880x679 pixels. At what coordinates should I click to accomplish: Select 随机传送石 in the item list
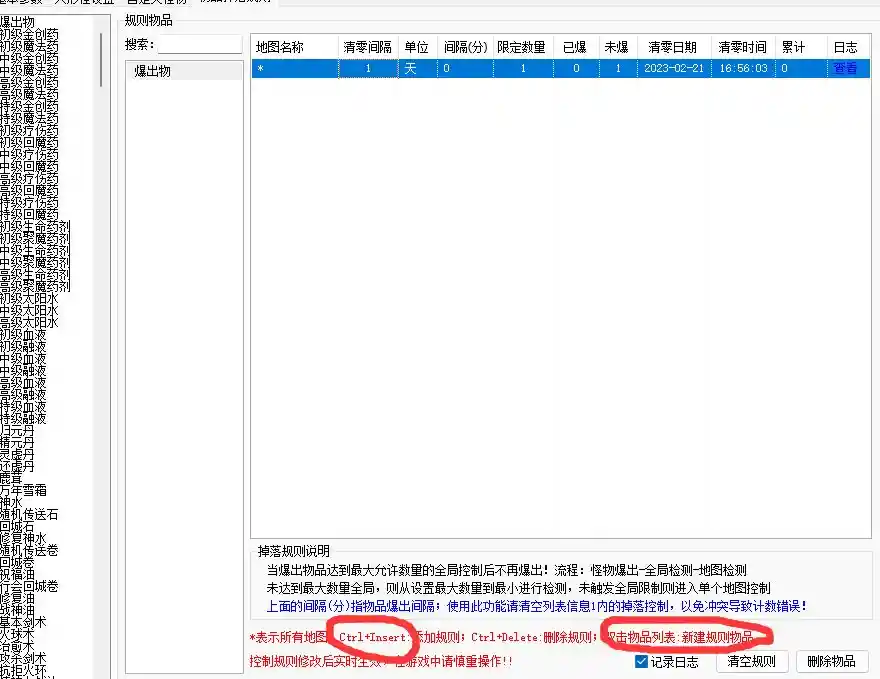[29, 515]
